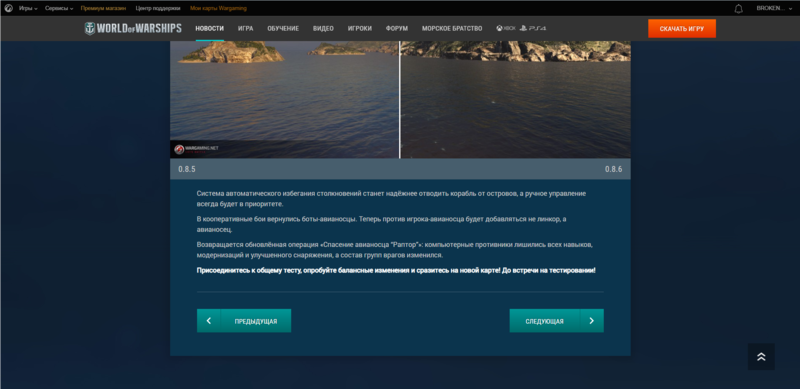The image size is (800, 389).
Task: Open the Обучение navigation tab
Action: pos(283,29)
